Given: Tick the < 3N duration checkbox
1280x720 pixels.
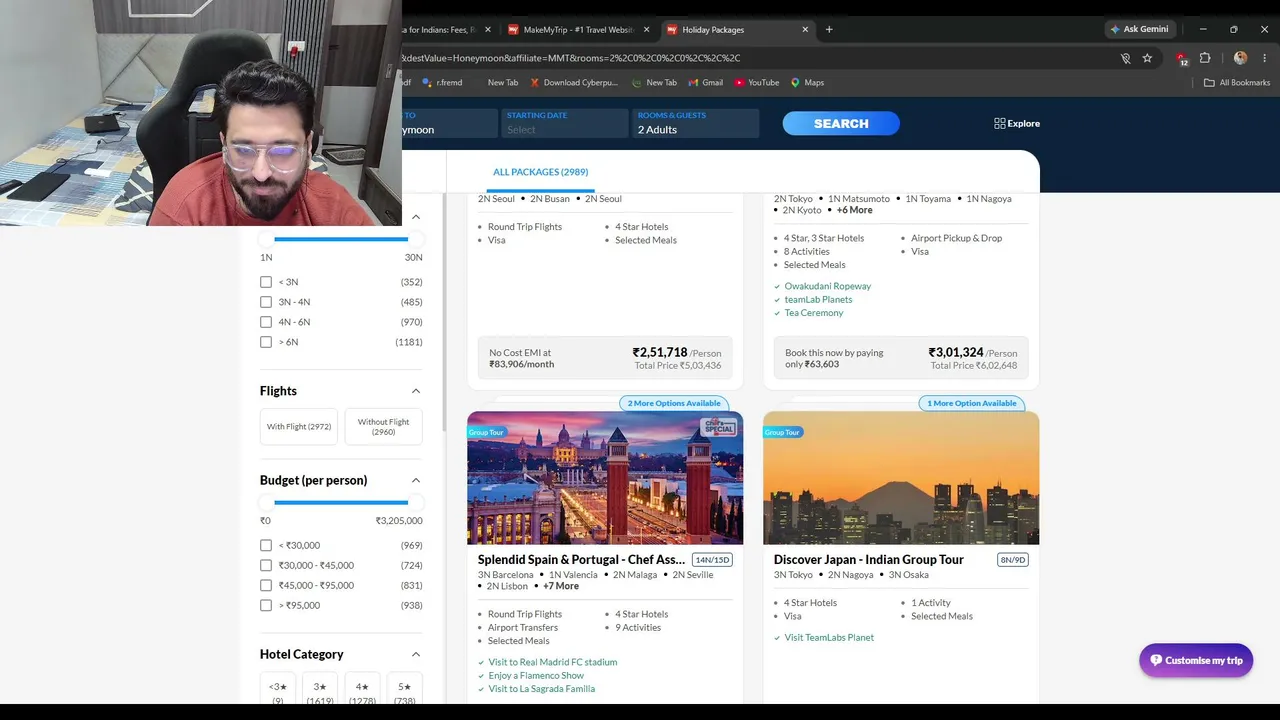Looking at the screenshot, I should [266, 282].
